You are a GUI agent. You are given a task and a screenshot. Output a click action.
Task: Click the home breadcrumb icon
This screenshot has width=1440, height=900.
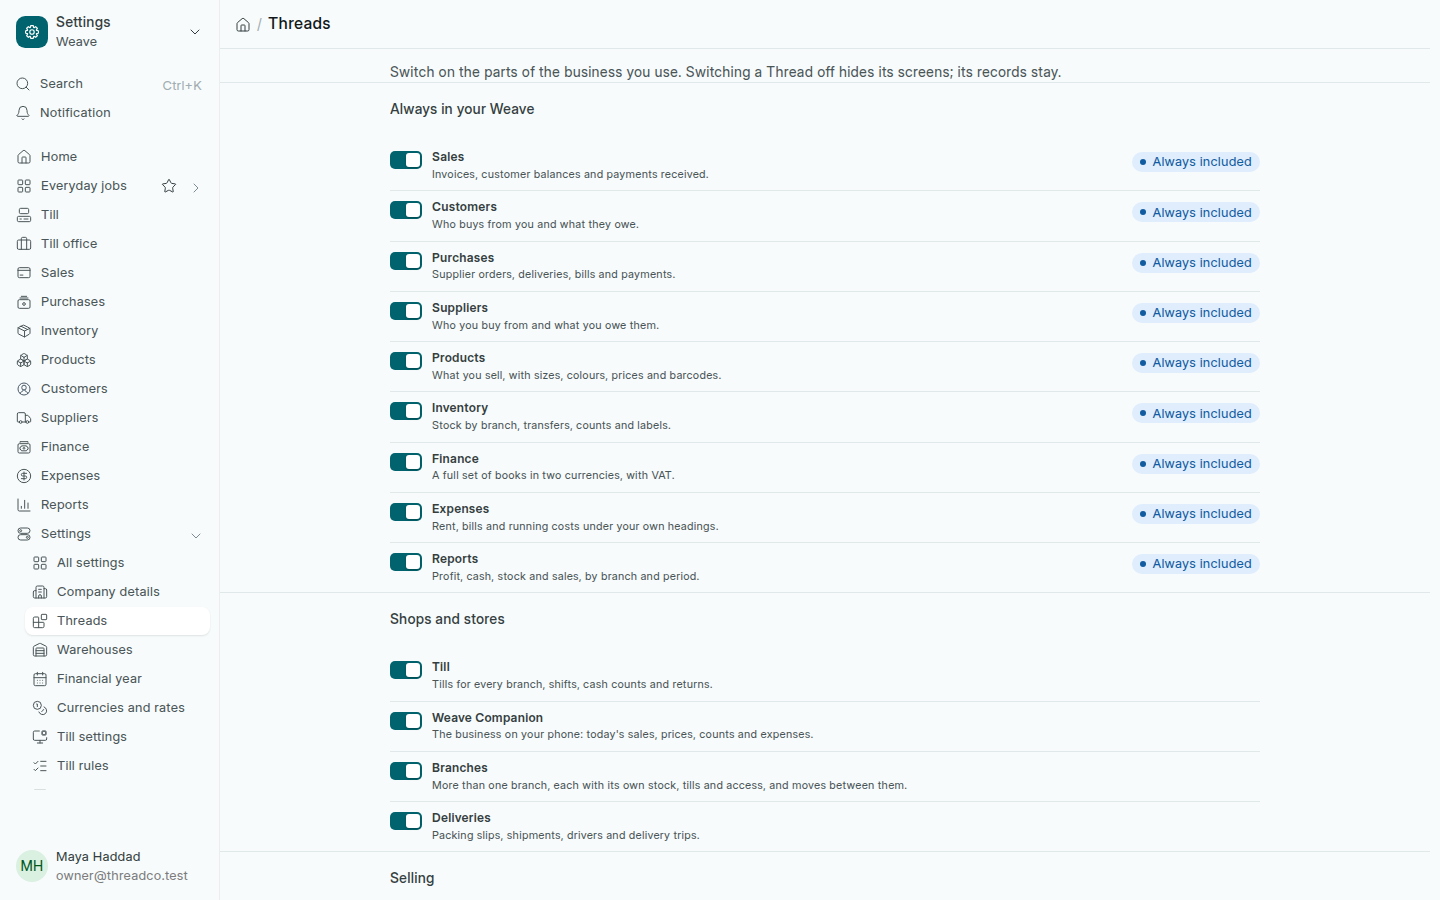click(x=243, y=25)
